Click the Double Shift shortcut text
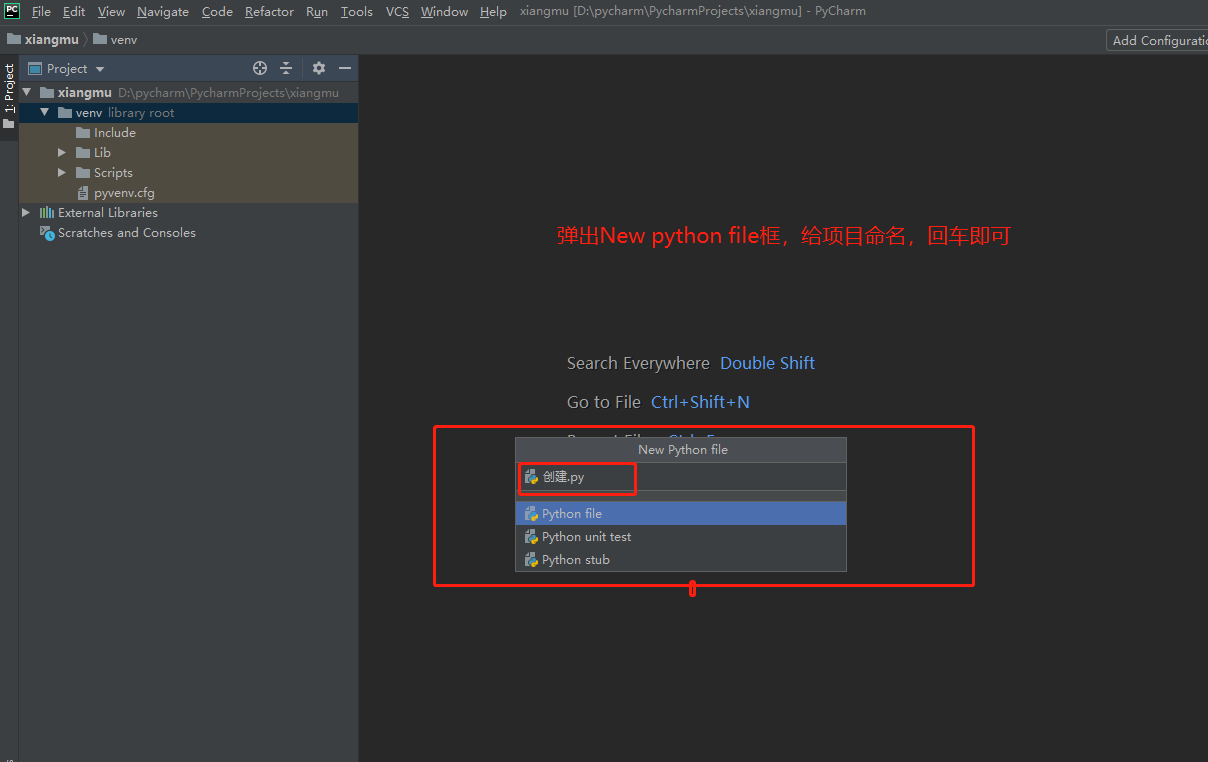 point(768,363)
